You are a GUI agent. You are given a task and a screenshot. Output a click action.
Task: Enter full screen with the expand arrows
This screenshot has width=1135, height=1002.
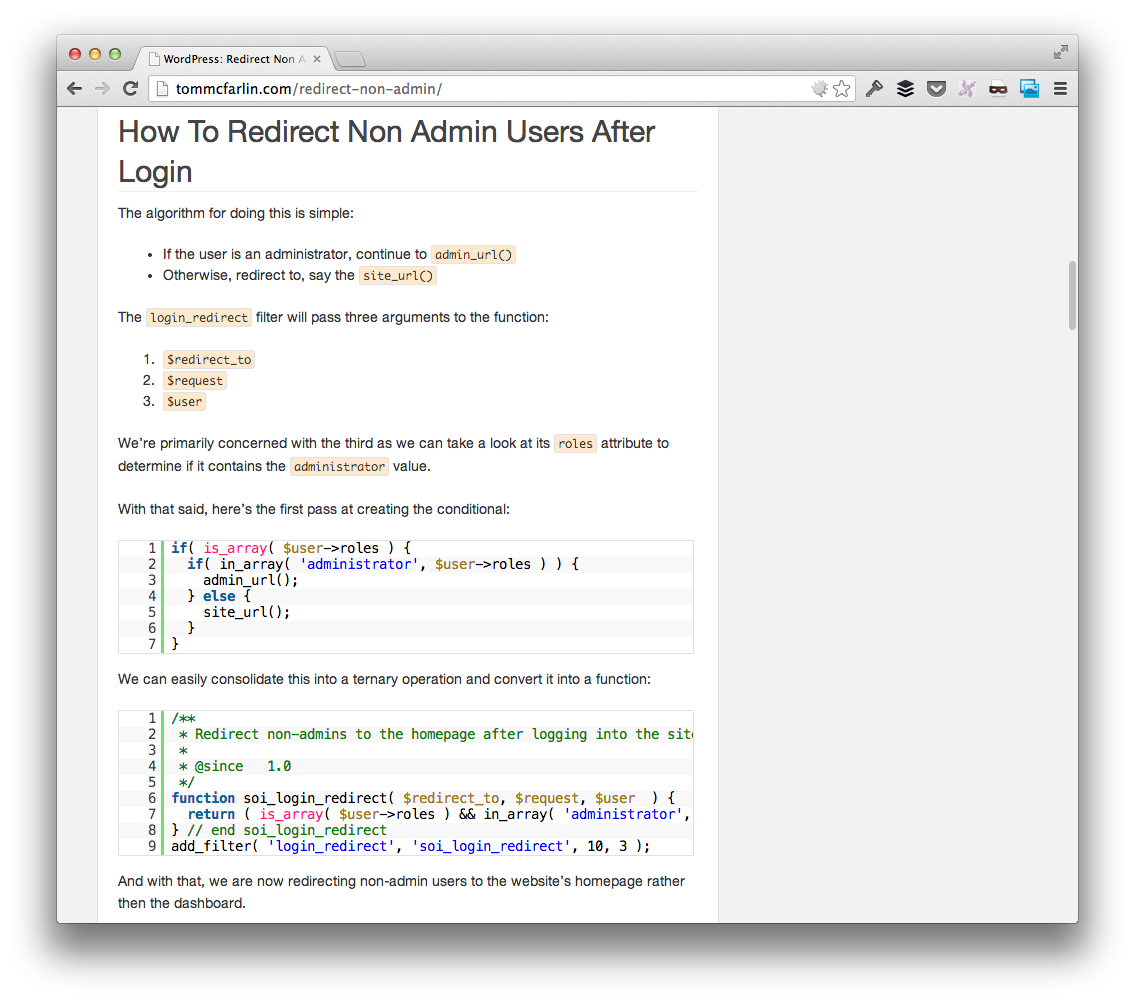click(x=1060, y=52)
